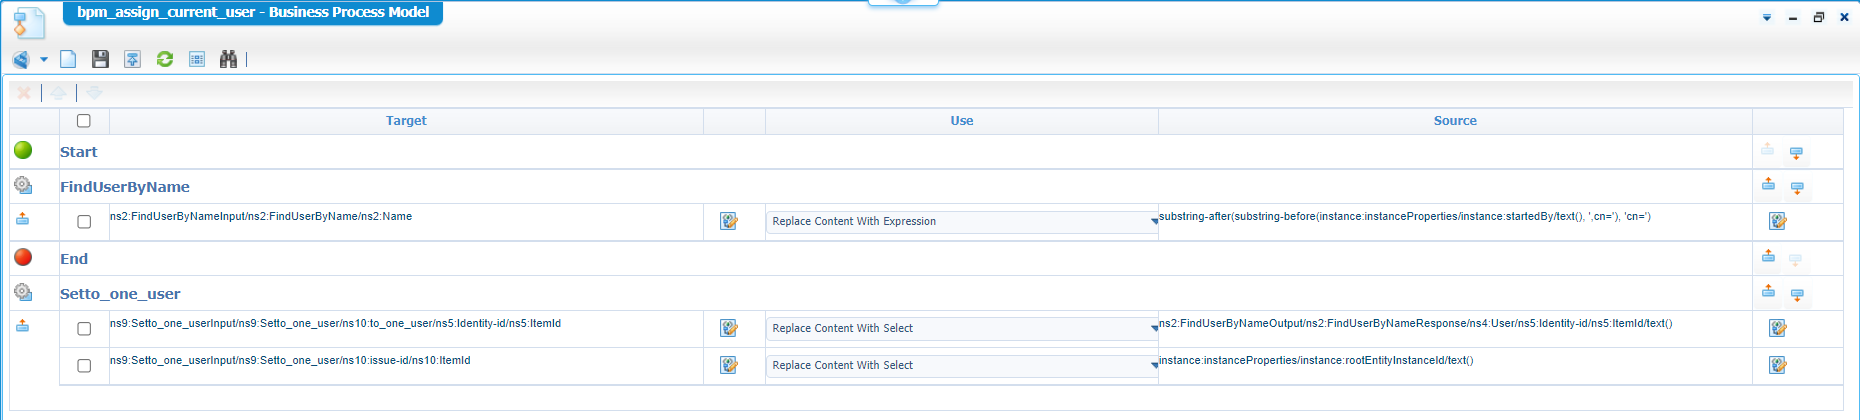Screen dimensions: 1860x420
Task: Click the New document icon in toolbar
Action: point(68,59)
